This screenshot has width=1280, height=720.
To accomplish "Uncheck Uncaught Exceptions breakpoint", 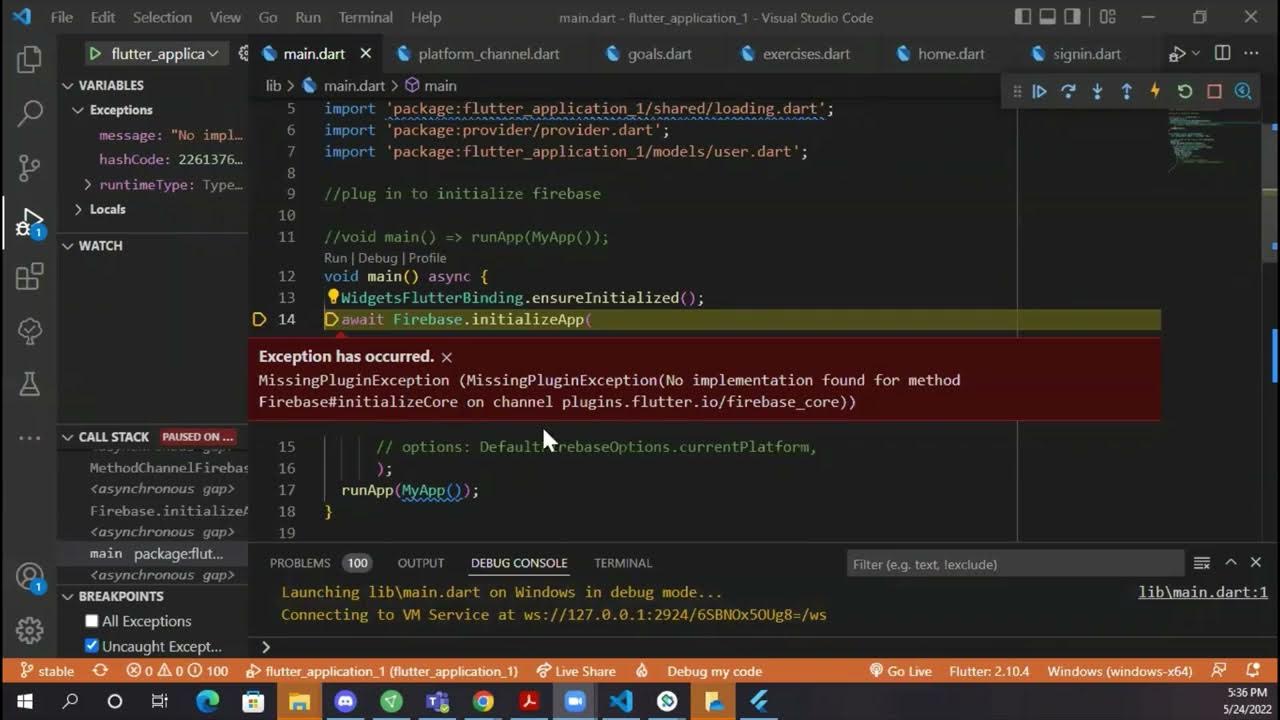I will click(92, 646).
